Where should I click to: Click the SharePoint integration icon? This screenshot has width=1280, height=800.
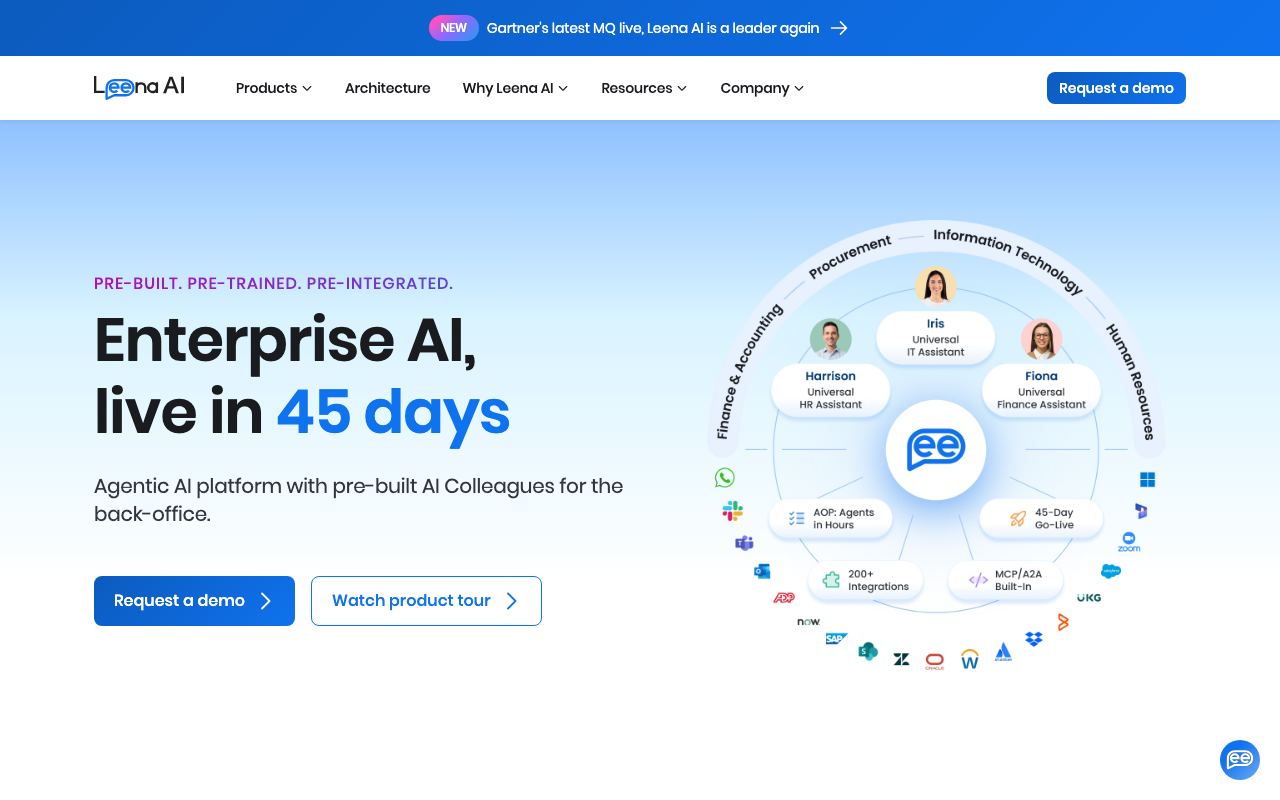tap(868, 652)
